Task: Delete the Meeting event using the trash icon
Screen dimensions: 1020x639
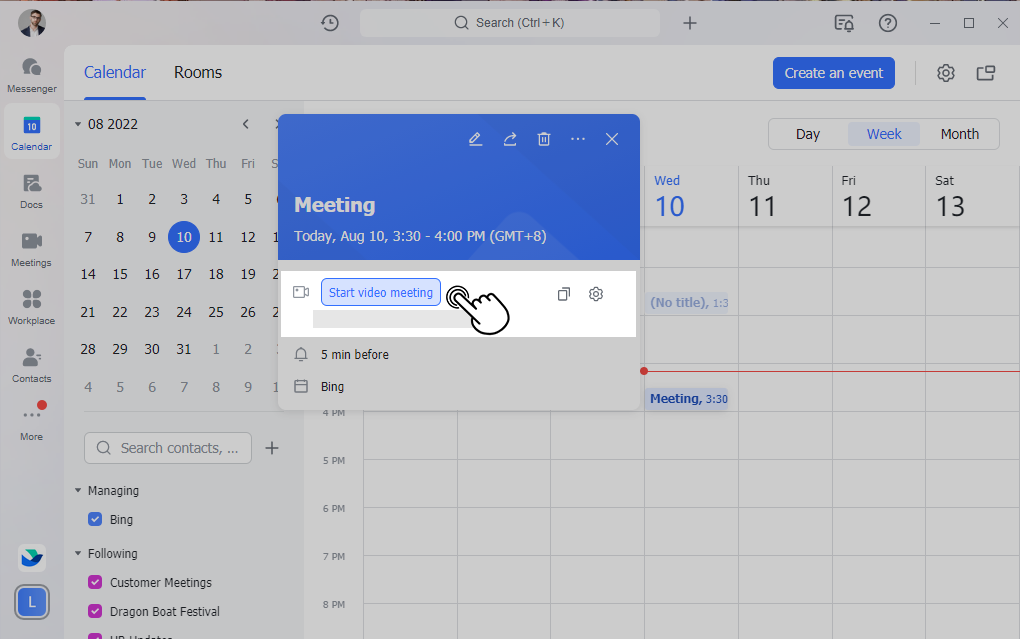Action: click(x=544, y=139)
